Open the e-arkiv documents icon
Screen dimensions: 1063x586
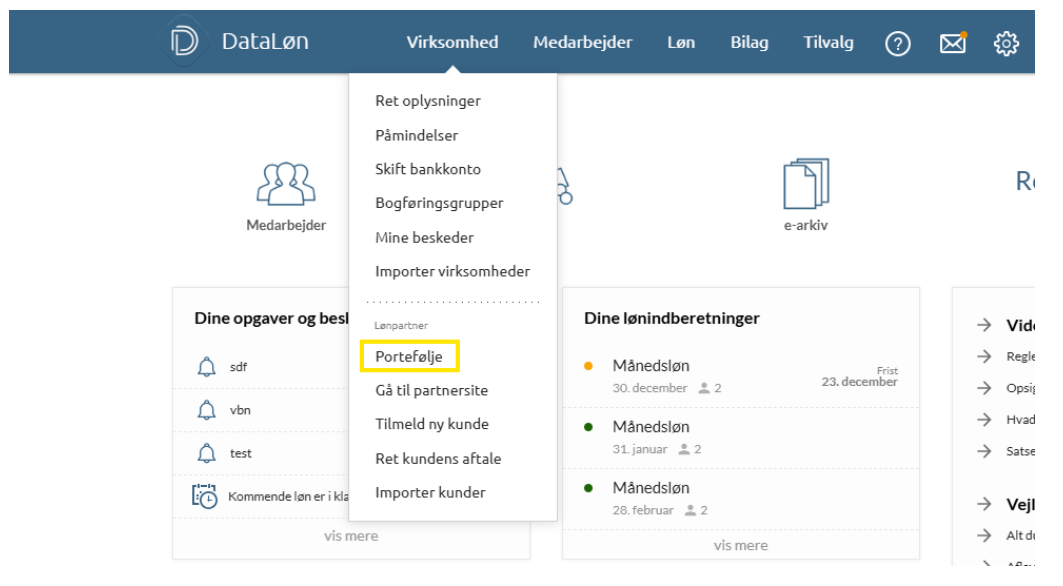(x=805, y=184)
